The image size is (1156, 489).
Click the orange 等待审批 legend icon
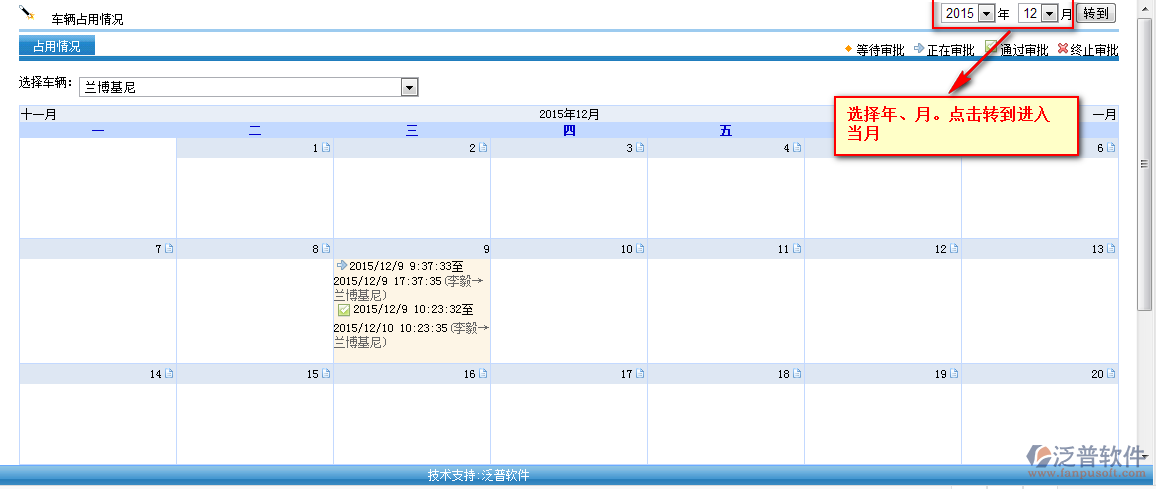(848, 49)
